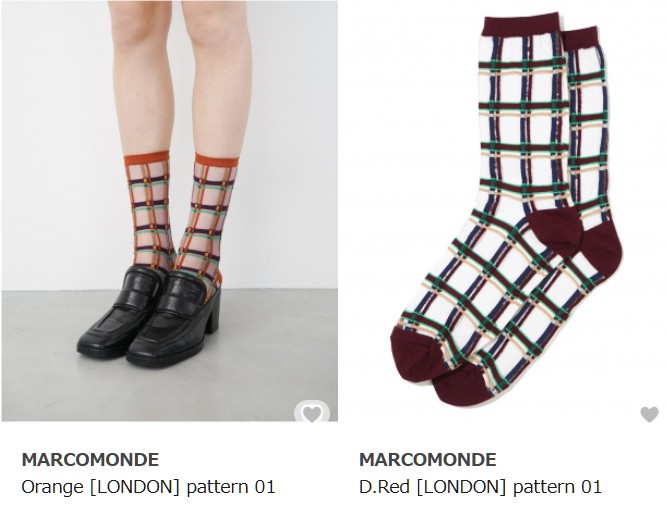Click the dark red heel of the front sock
Screen dimensions: 667x511
(555, 232)
